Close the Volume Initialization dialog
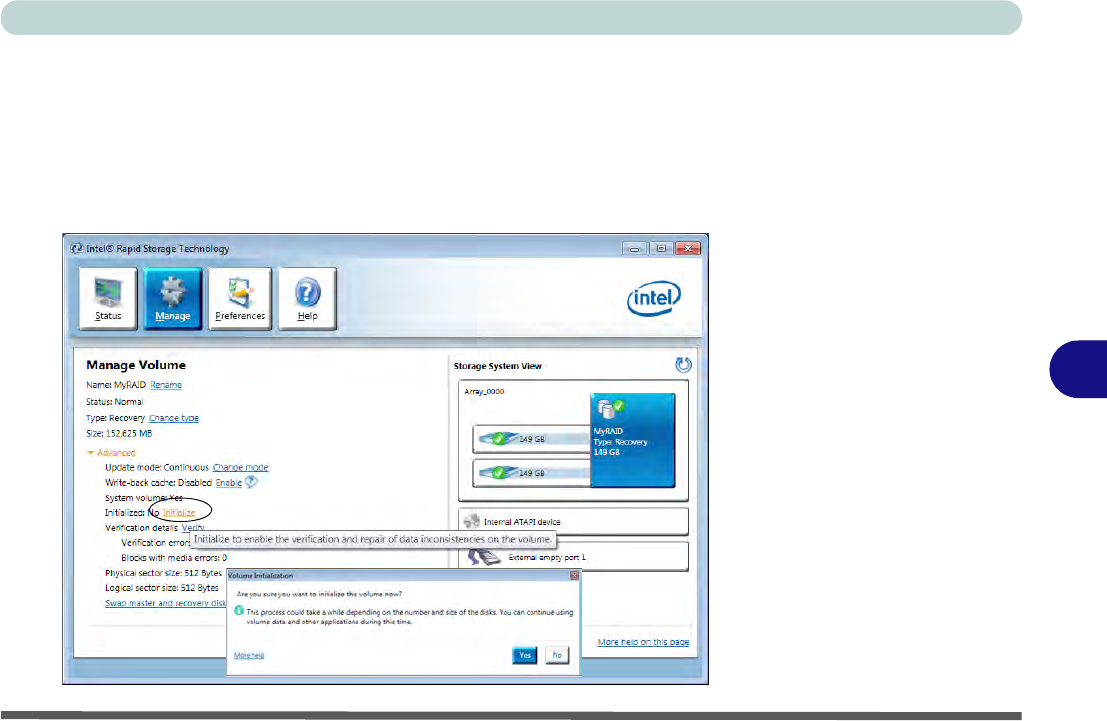The height and width of the screenshot is (721, 1107). pos(574,576)
